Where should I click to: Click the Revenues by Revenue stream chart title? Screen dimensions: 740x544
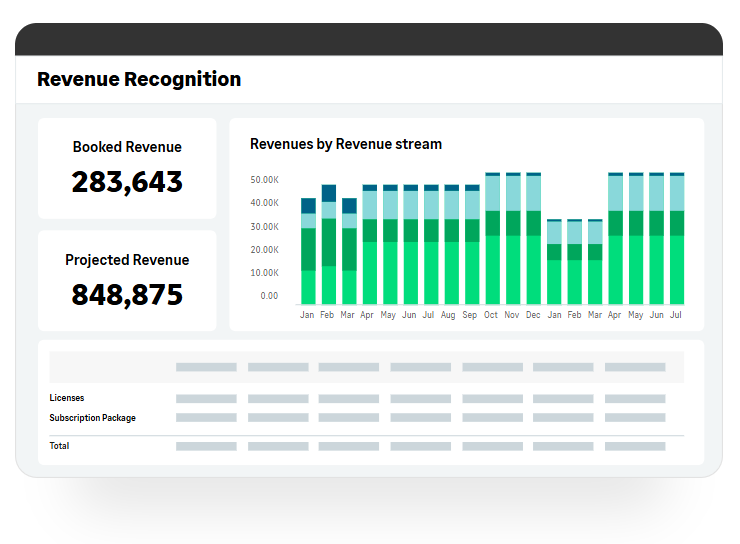tap(346, 144)
